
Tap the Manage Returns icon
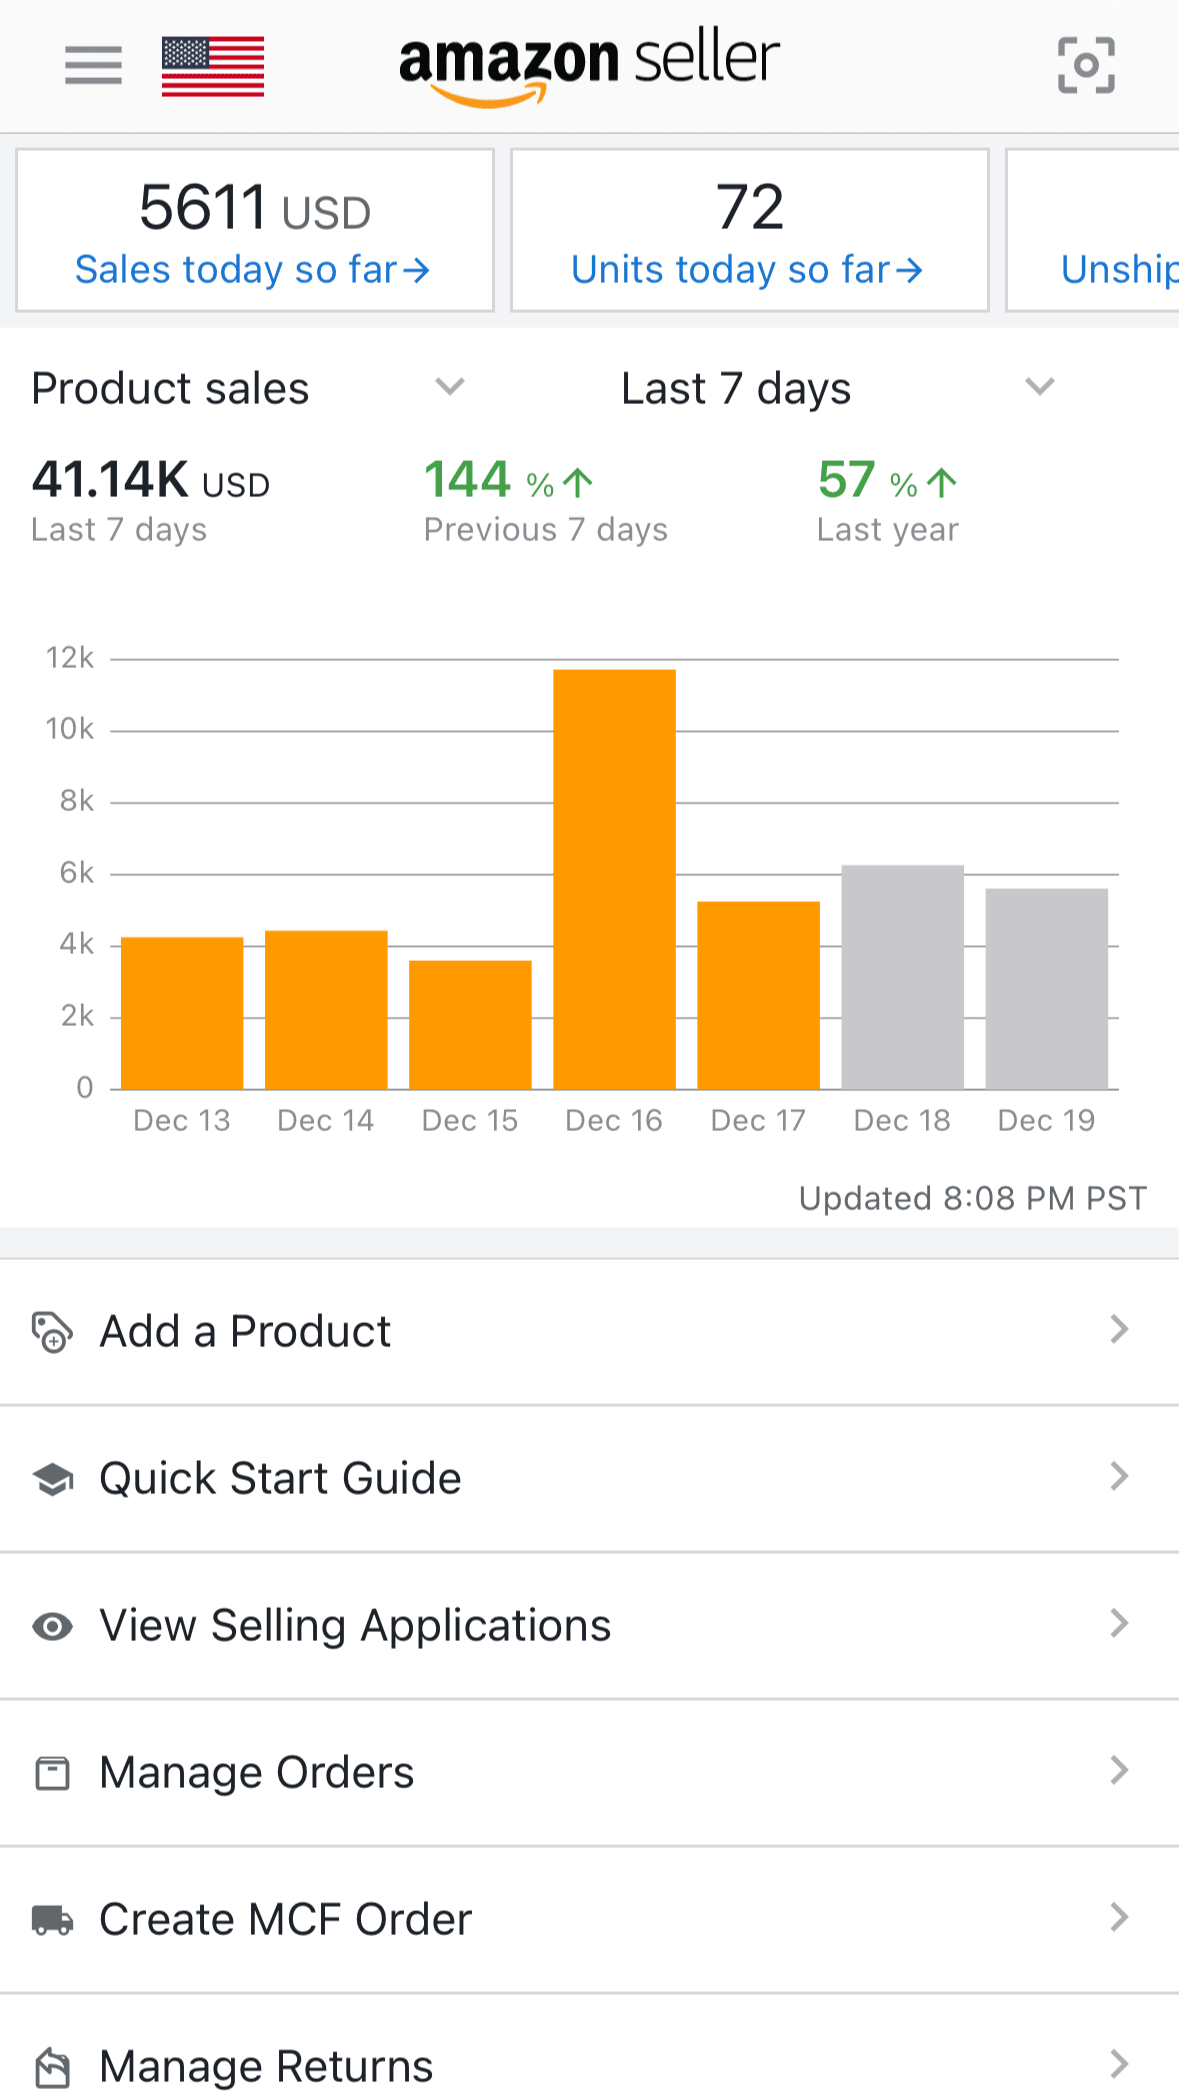click(52, 2066)
